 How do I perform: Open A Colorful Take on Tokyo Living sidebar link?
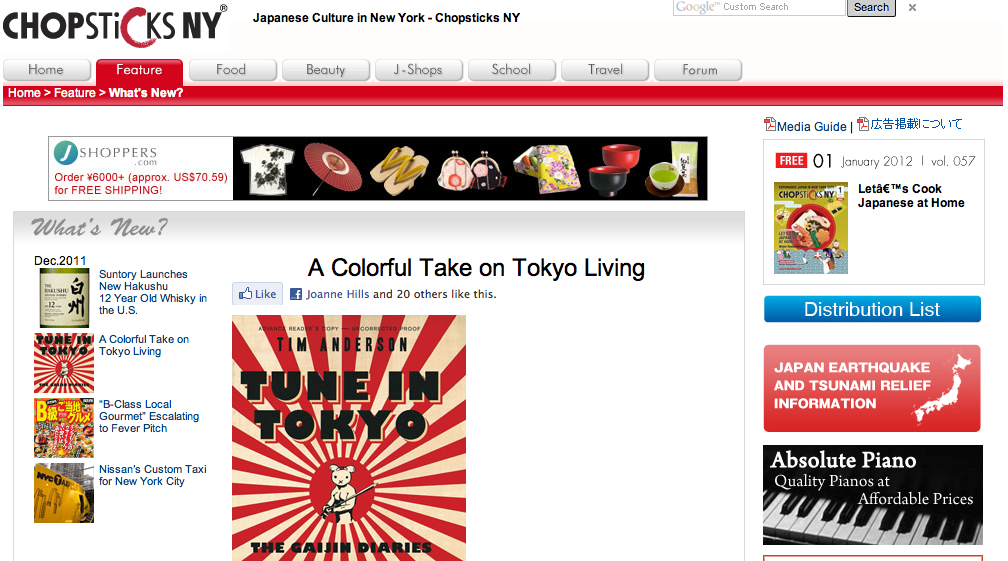[x=144, y=345]
